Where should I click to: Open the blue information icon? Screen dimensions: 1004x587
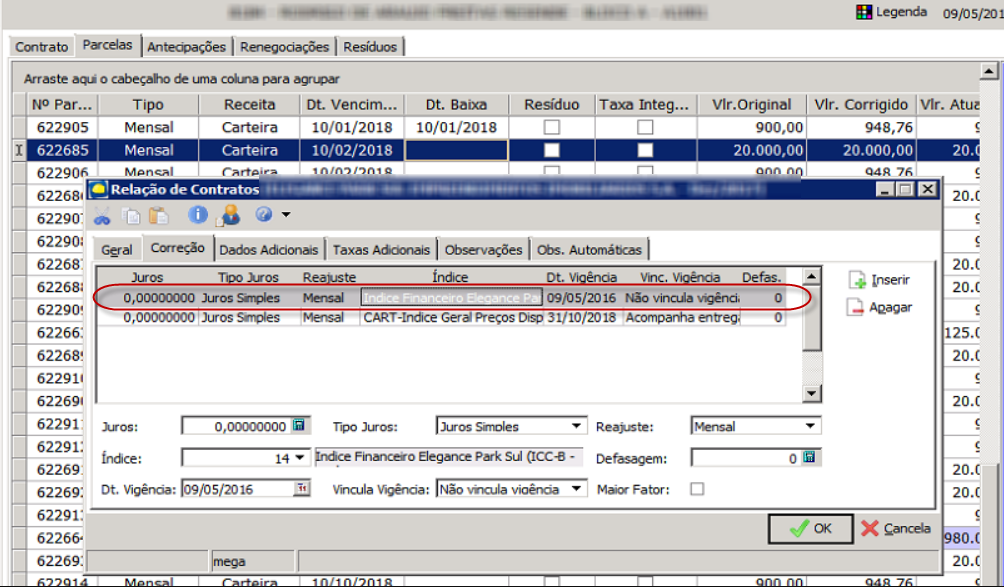click(198, 215)
